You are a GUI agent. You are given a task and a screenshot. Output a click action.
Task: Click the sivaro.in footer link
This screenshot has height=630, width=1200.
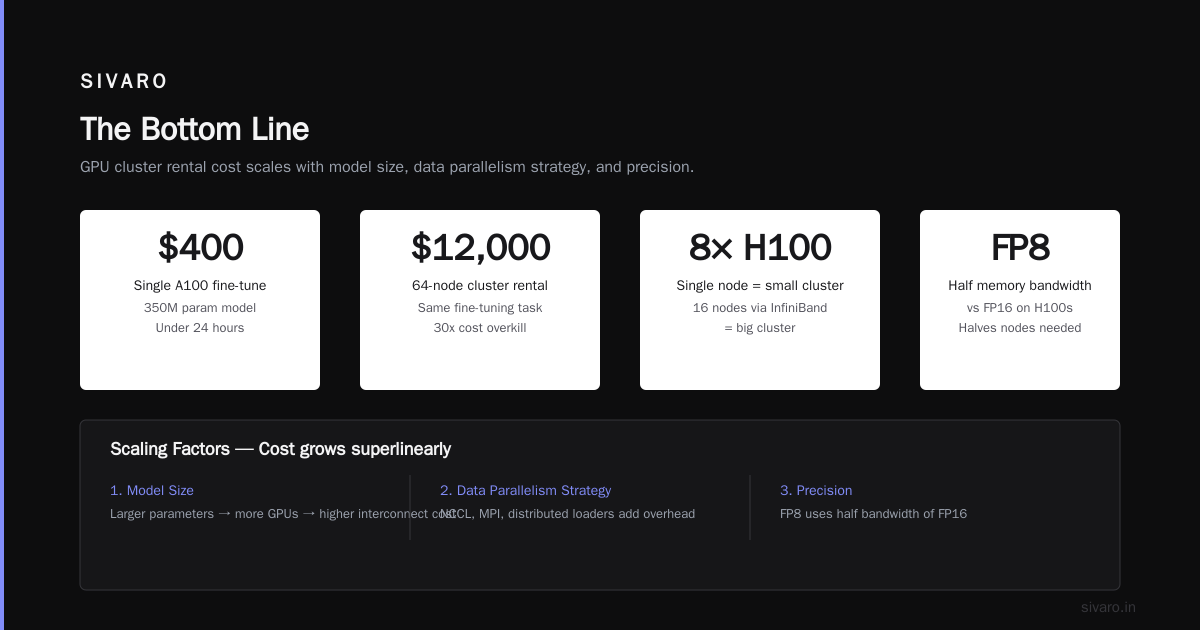[1108, 607]
